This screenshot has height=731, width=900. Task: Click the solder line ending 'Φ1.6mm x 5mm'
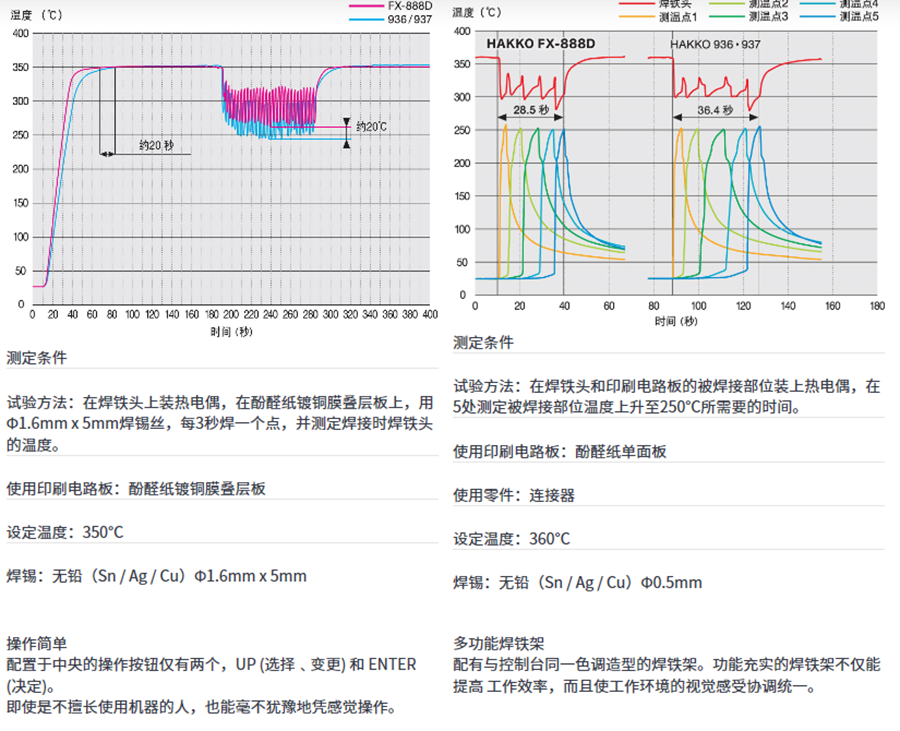pyautogui.click(x=156, y=576)
